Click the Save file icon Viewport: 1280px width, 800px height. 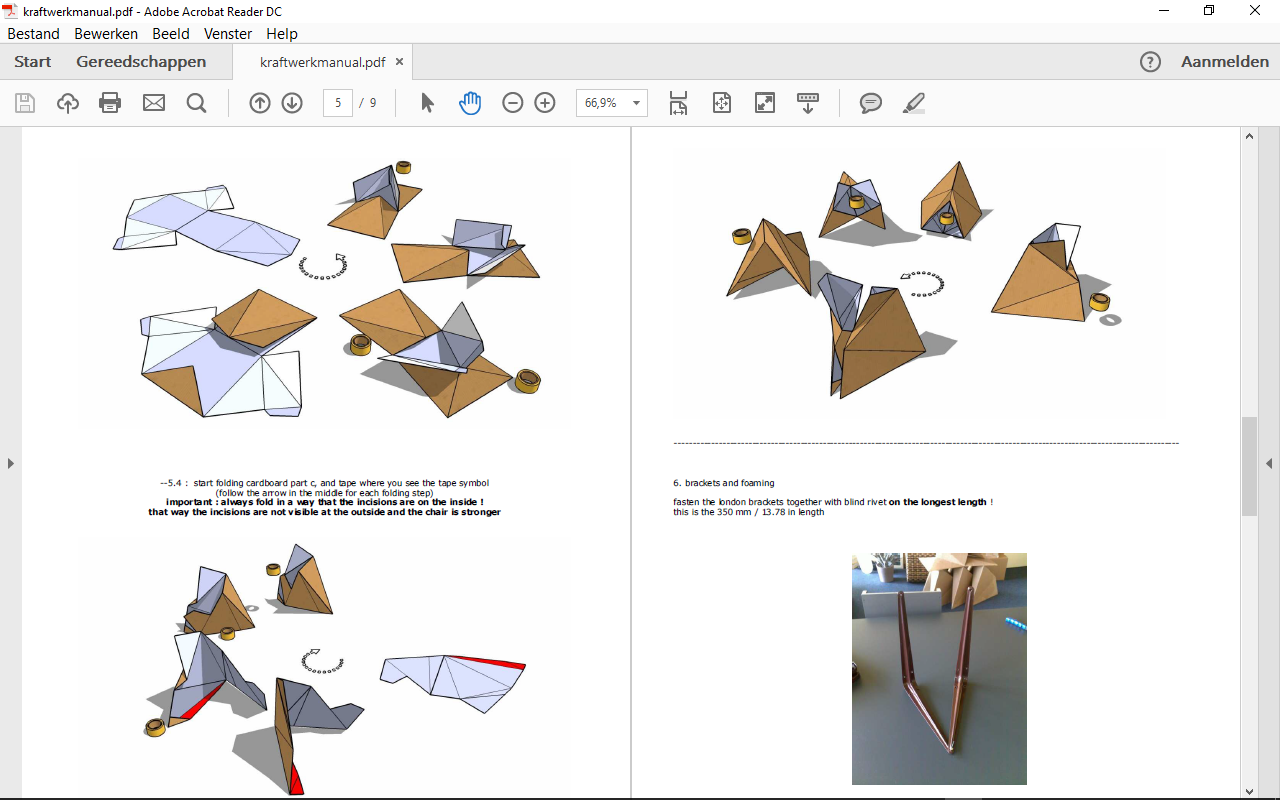pyautogui.click(x=25, y=102)
